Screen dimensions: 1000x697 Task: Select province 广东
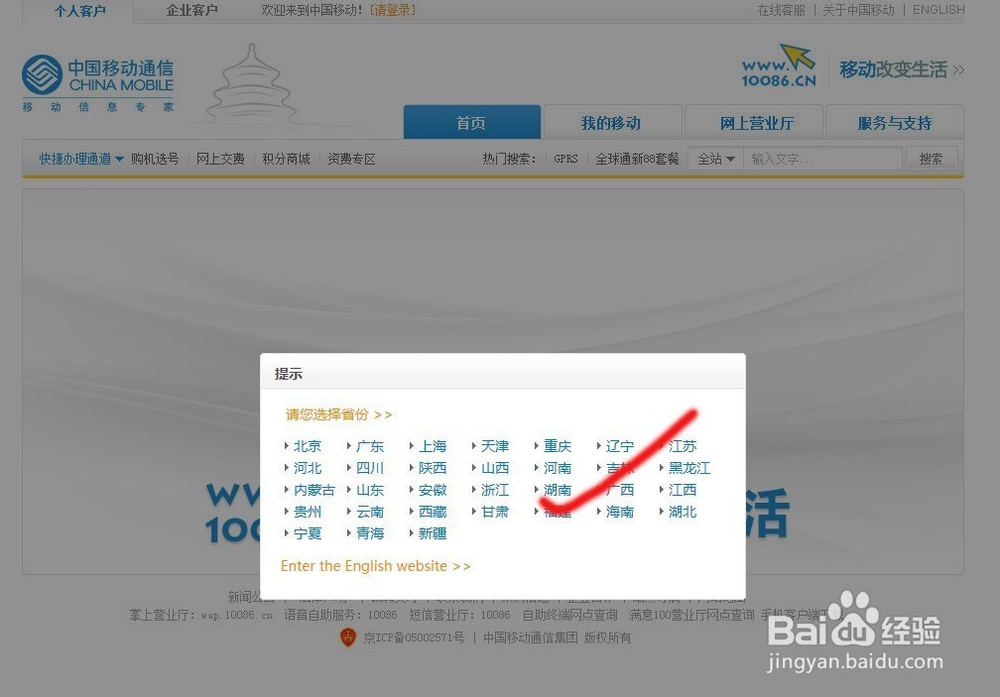(x=370, y=446)
